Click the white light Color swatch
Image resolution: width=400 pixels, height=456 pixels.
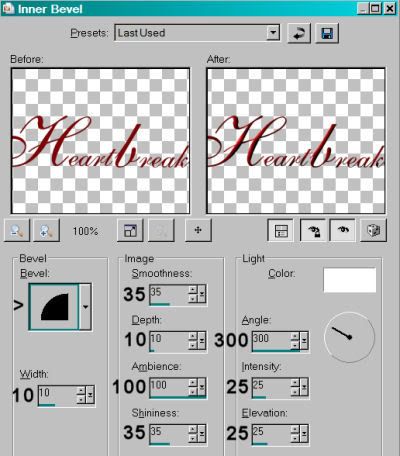click(350, 280)
